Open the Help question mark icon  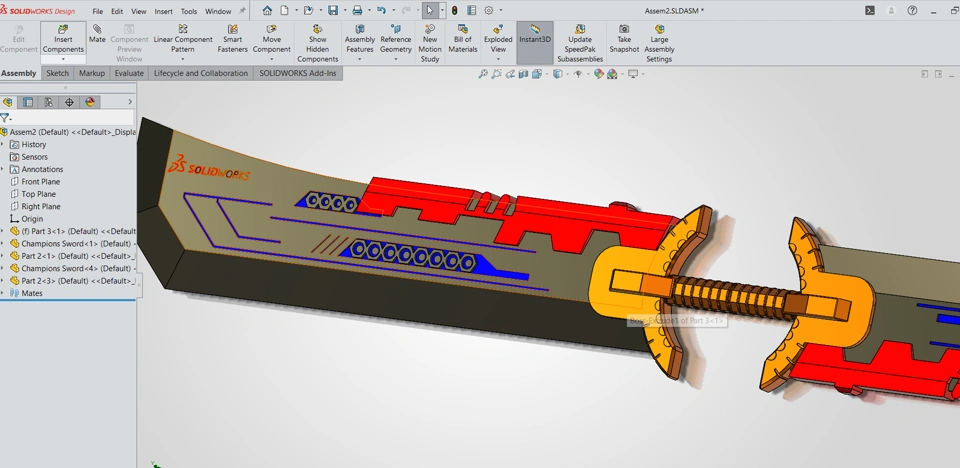click(x=912, y=10)
